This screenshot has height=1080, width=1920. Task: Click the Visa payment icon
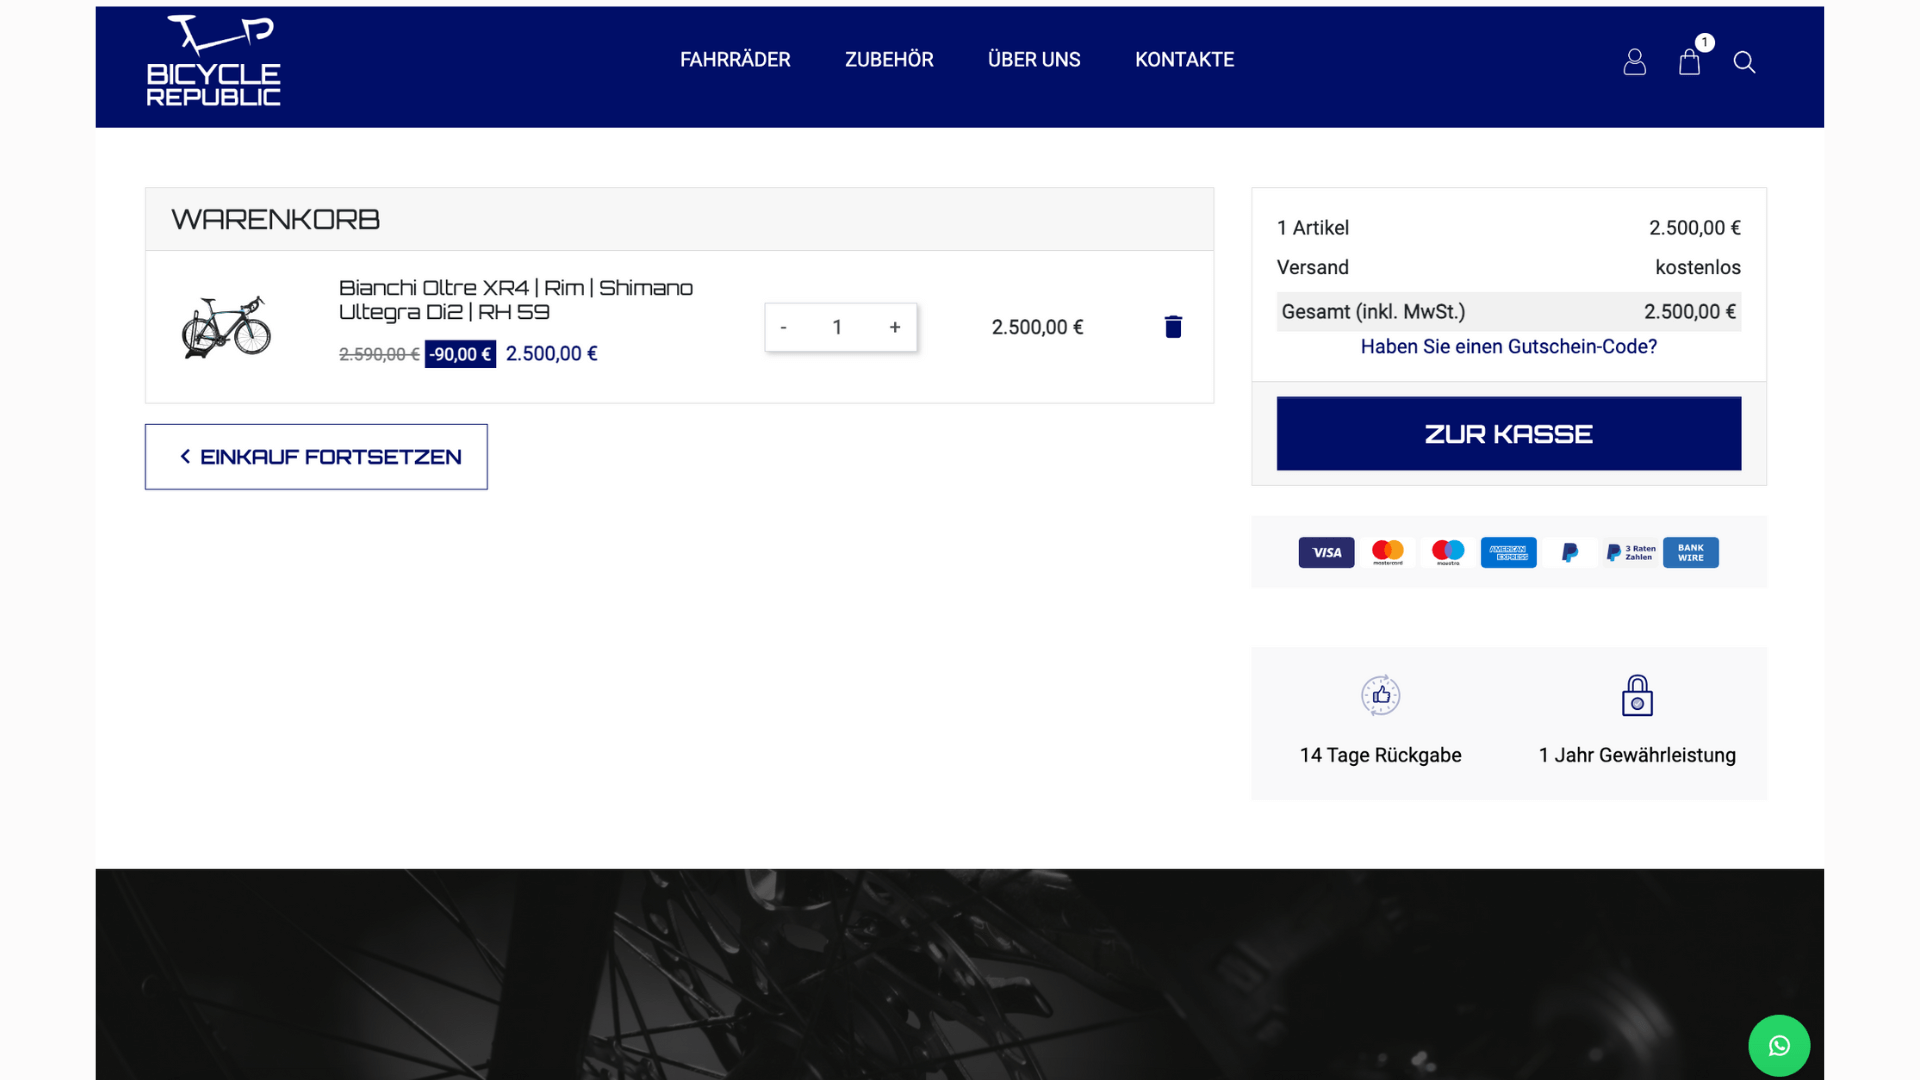(1326, 552)
